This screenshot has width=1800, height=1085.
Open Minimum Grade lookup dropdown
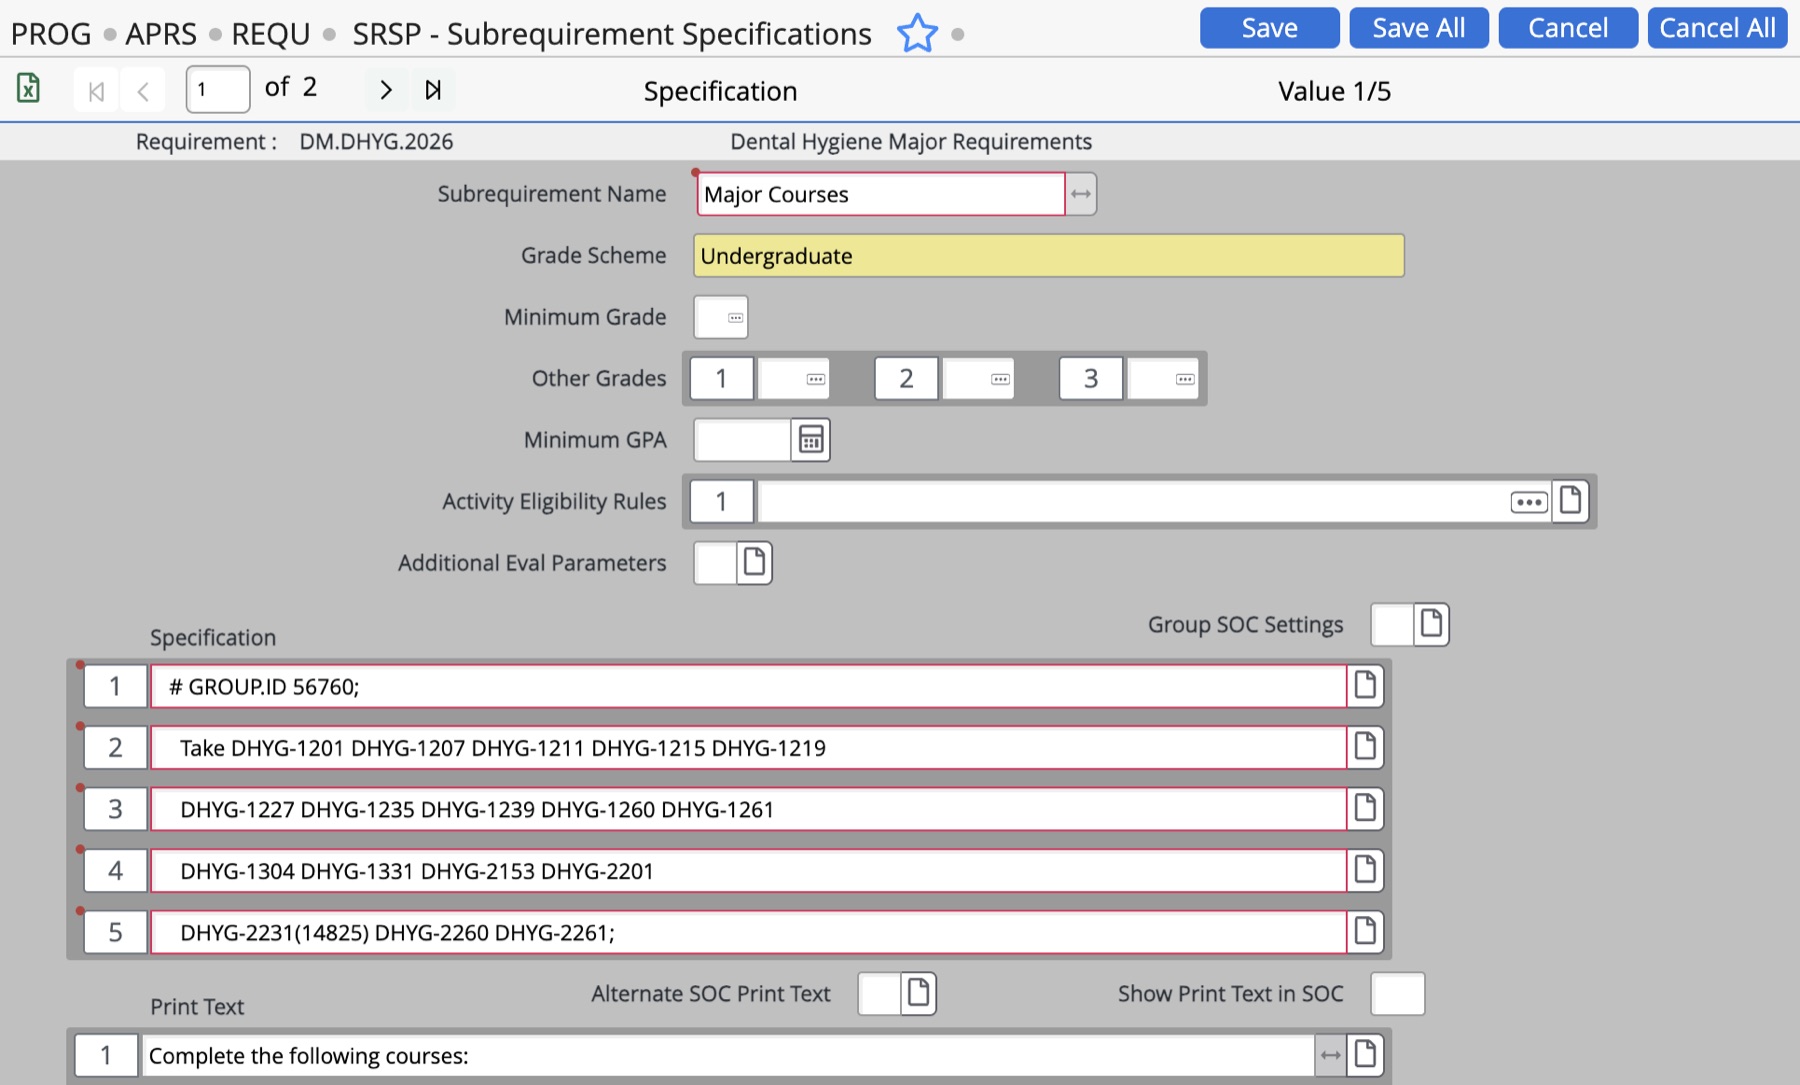pyautogui.click(x=735, y=318)
